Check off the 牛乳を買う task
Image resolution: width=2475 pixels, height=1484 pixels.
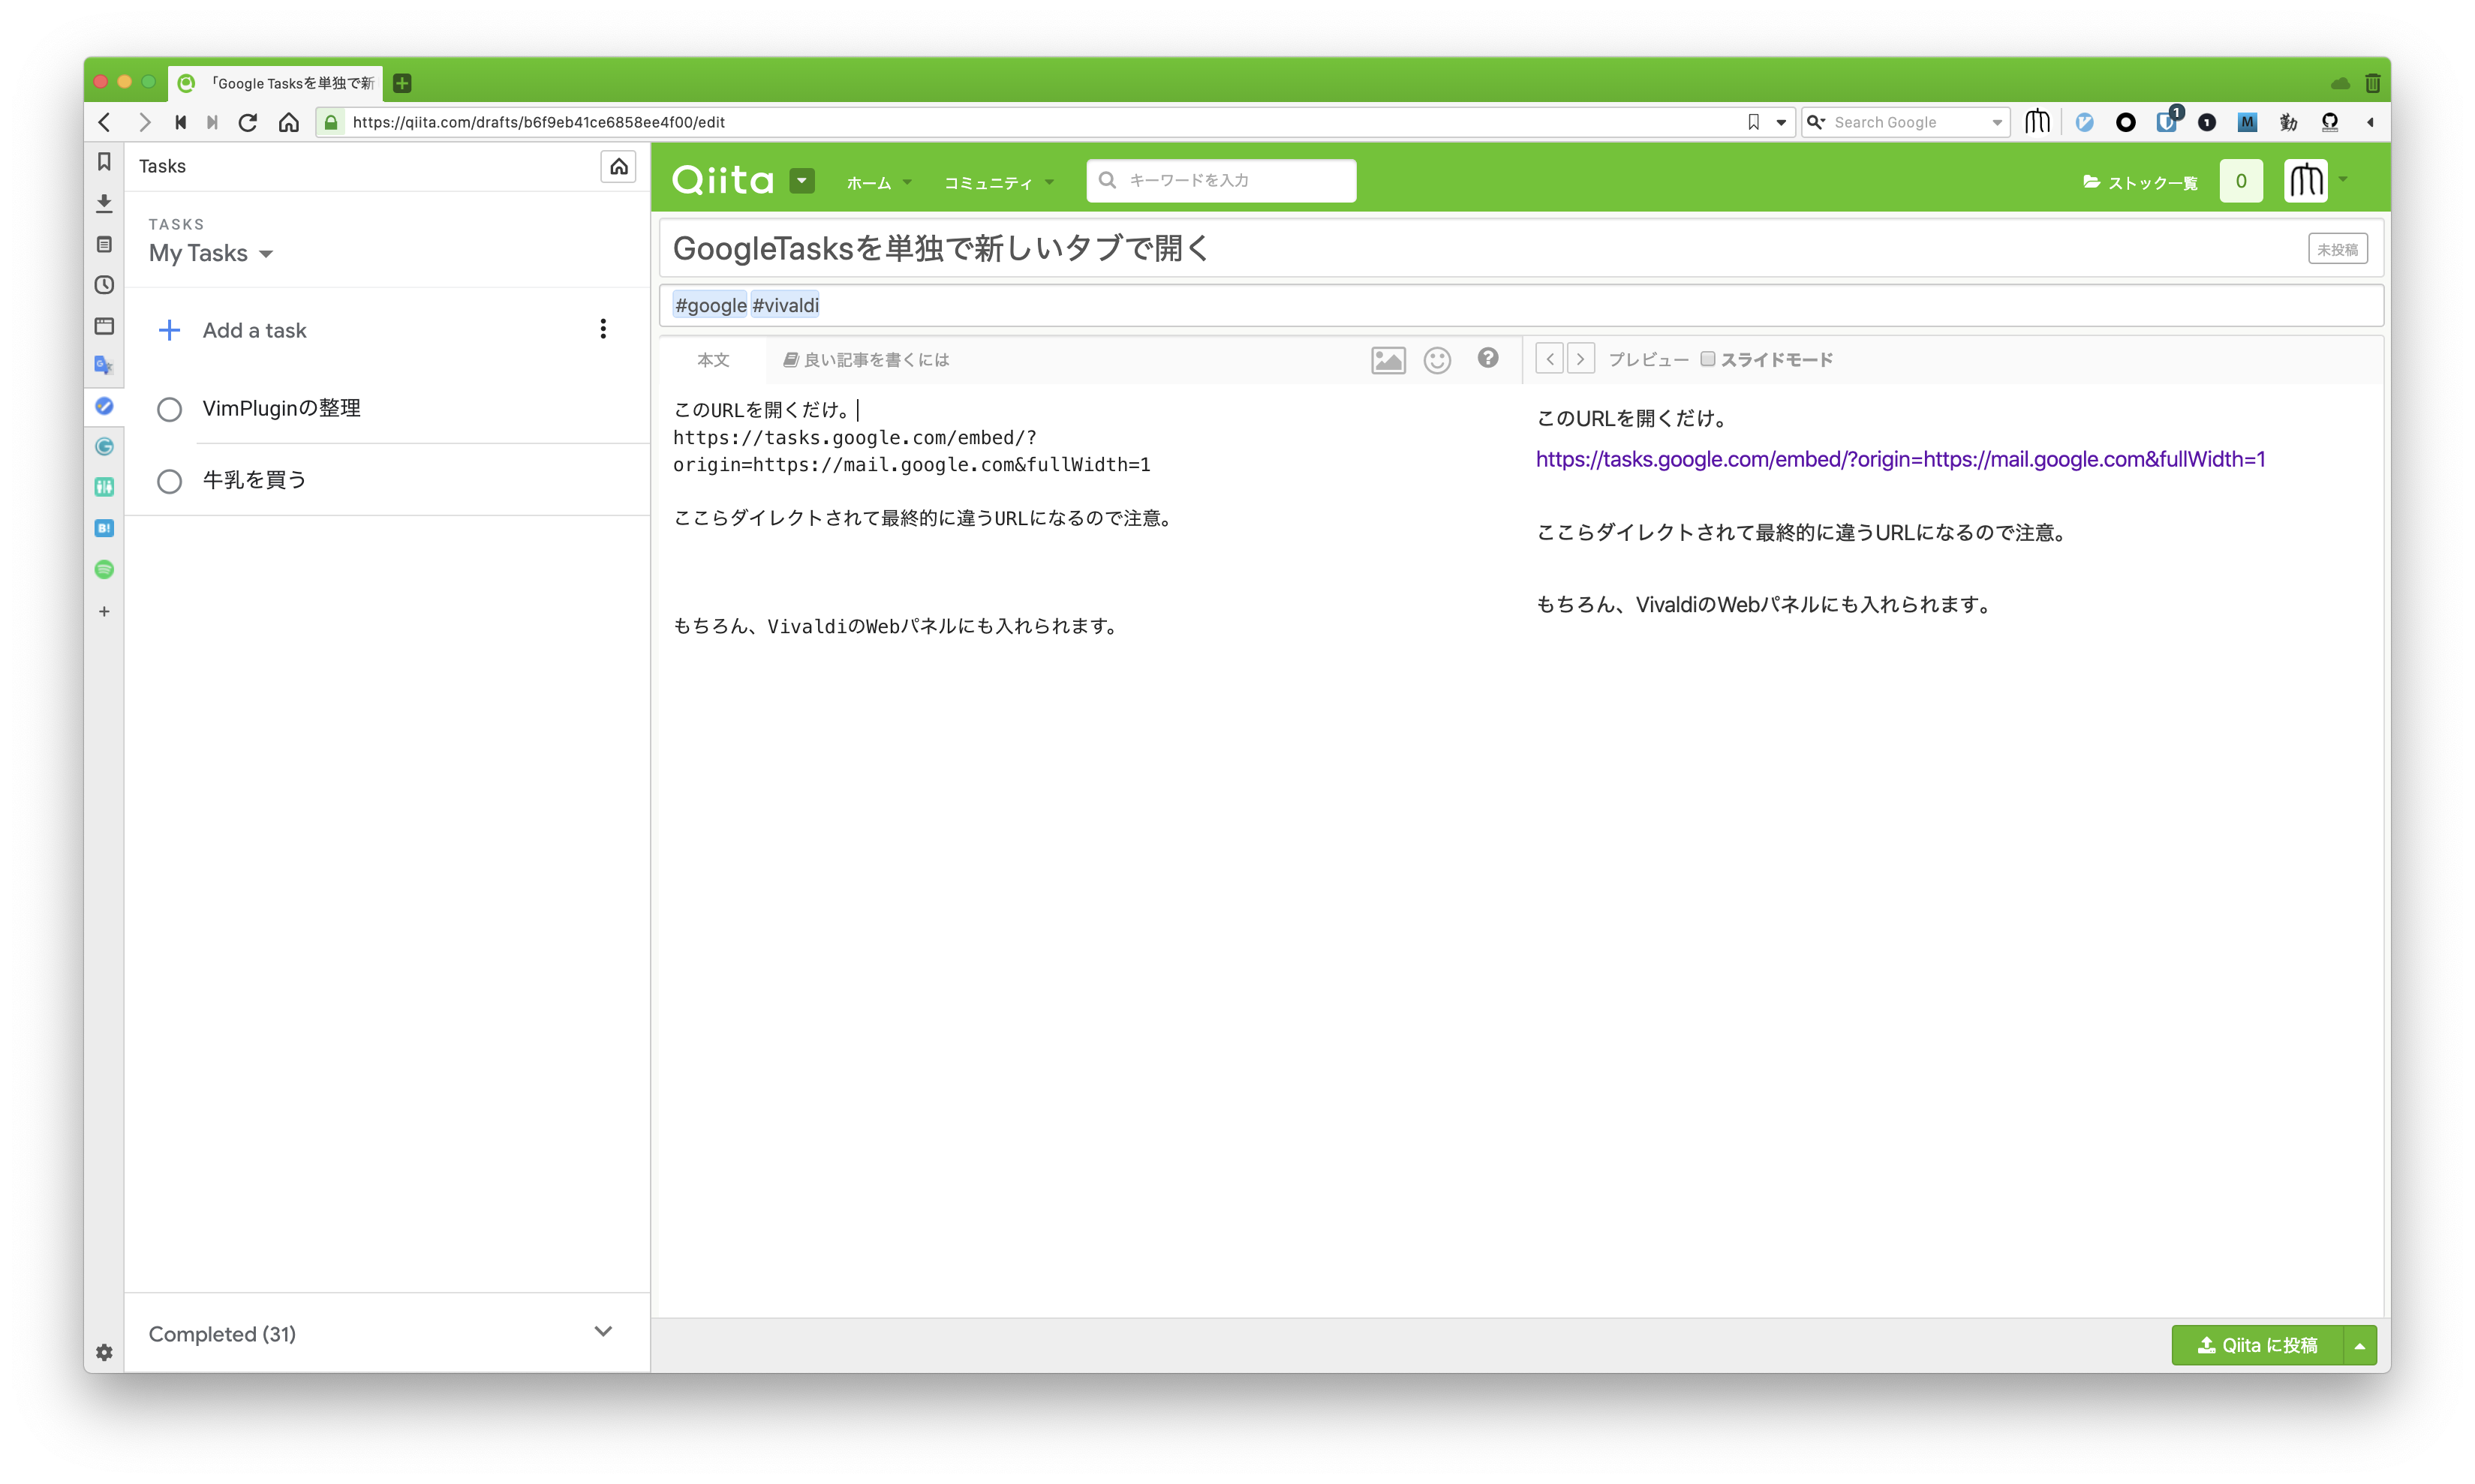point(169,481)
